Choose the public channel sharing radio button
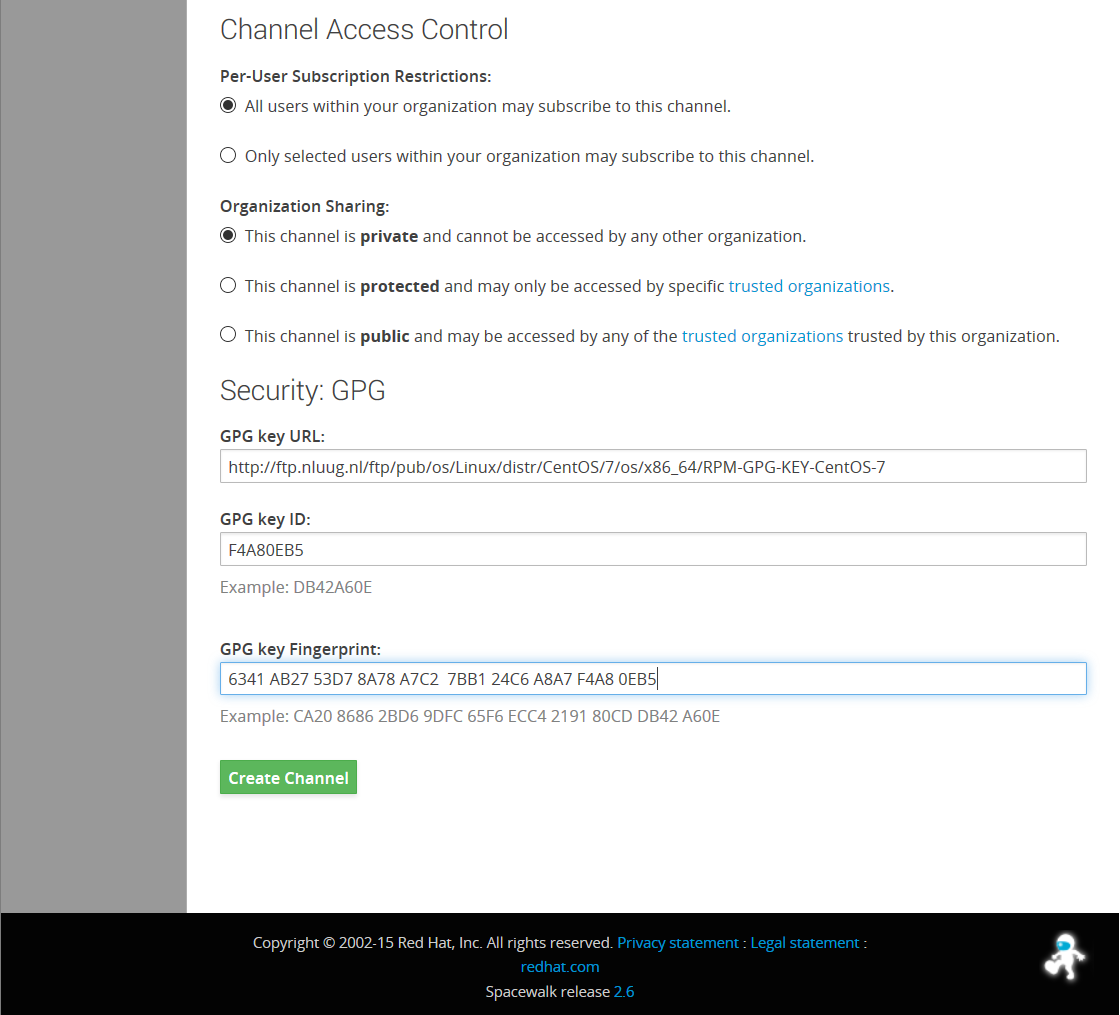1120x1015 pixels. pos(228,335)
